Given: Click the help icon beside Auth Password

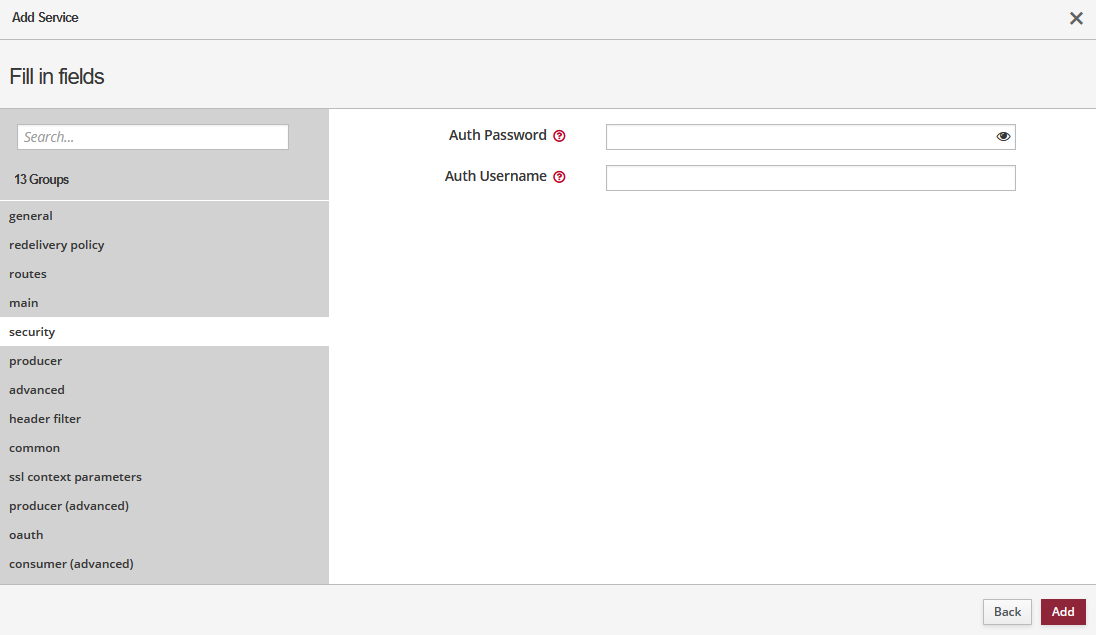Looking at the screenshot, I should (559, 136).
